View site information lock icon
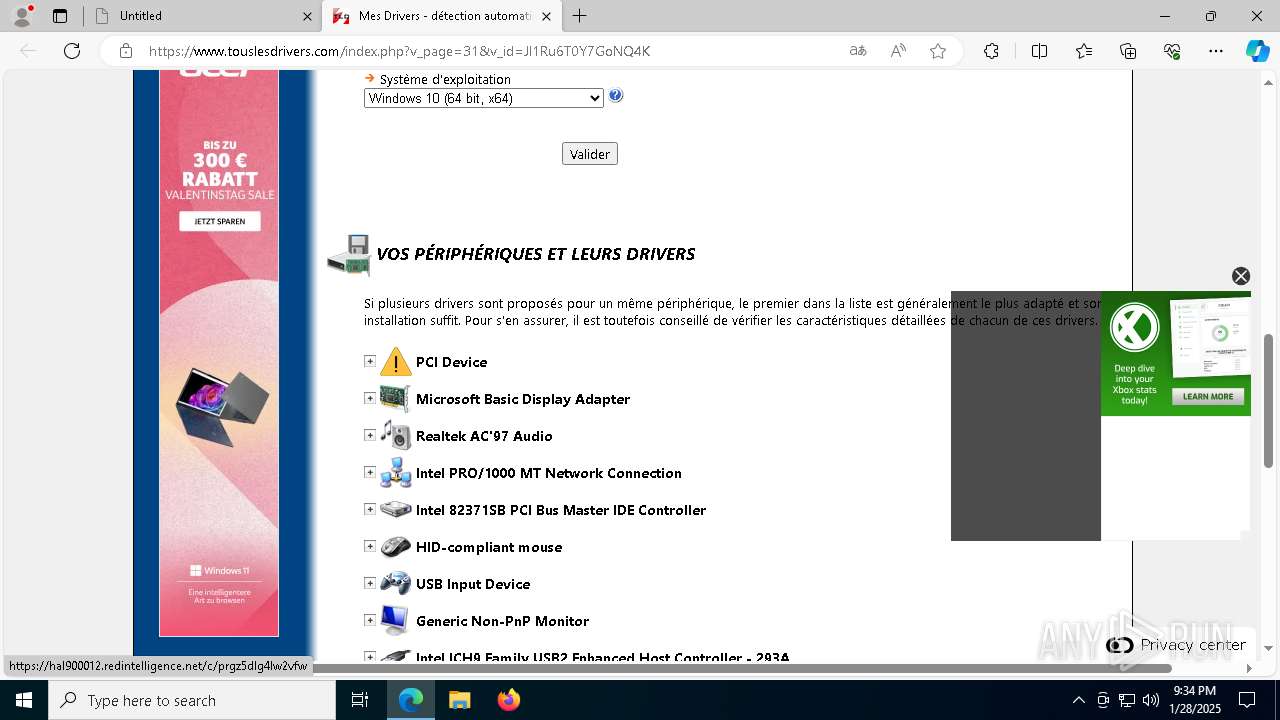Screen dimensions: 1280x720 (126, 51)
